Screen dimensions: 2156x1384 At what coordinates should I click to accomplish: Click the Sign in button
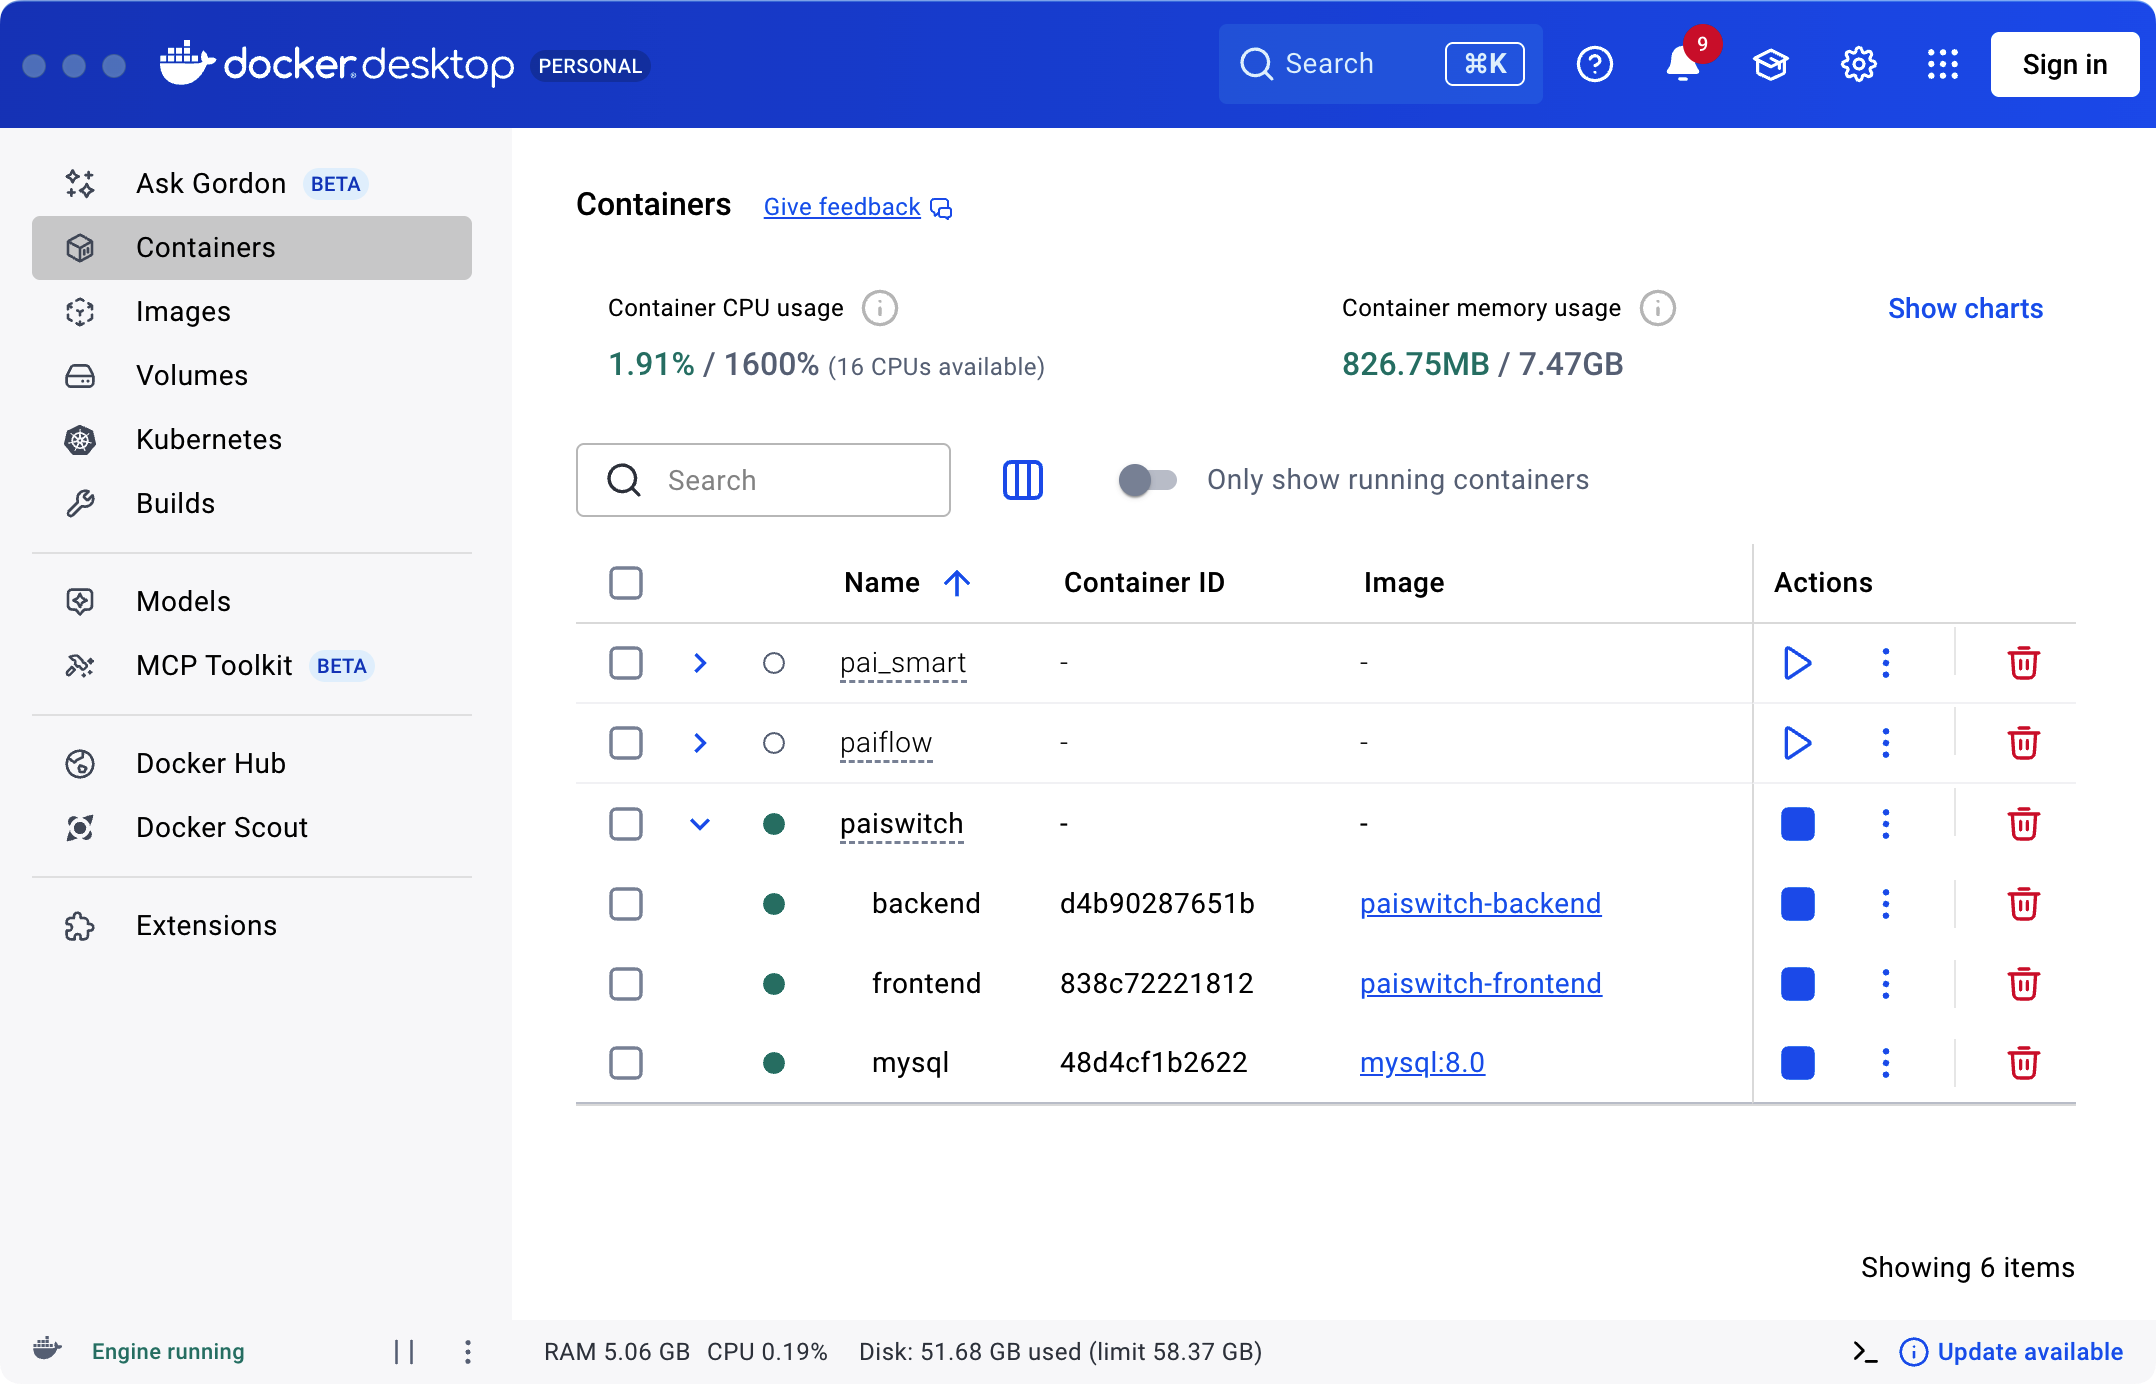pos(2064,65)
